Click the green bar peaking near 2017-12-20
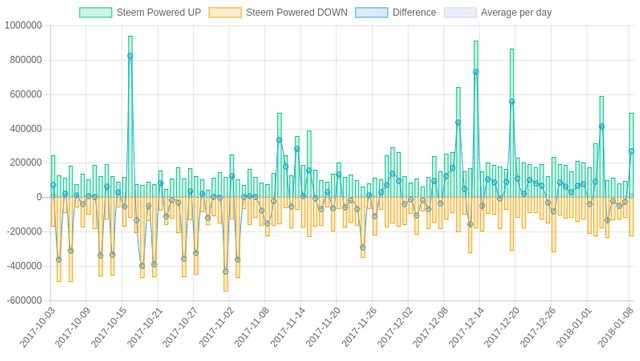 coord(512,123)
